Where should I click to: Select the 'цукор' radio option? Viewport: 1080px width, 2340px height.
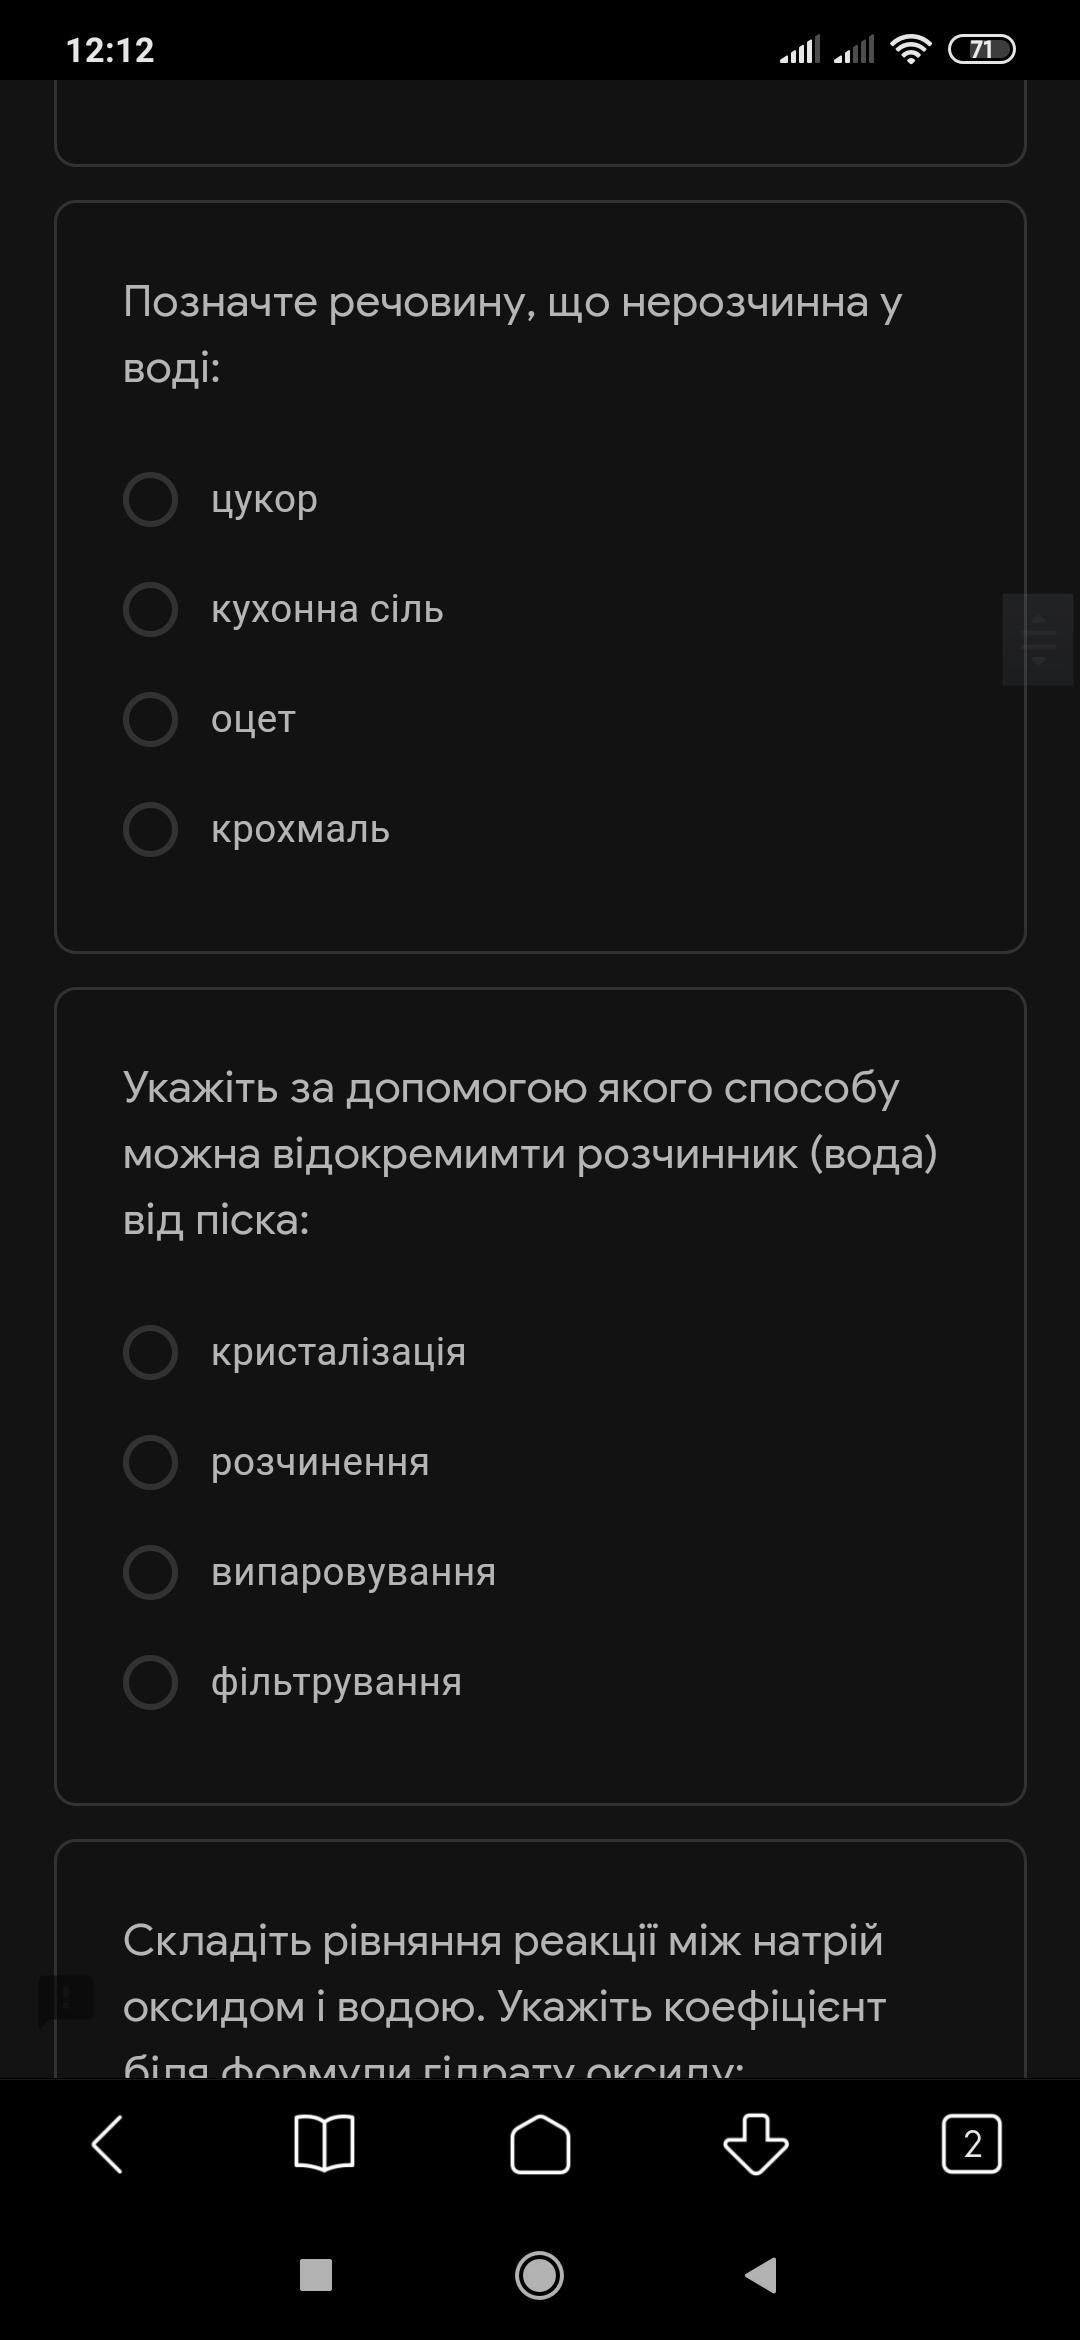coord(150,499)
